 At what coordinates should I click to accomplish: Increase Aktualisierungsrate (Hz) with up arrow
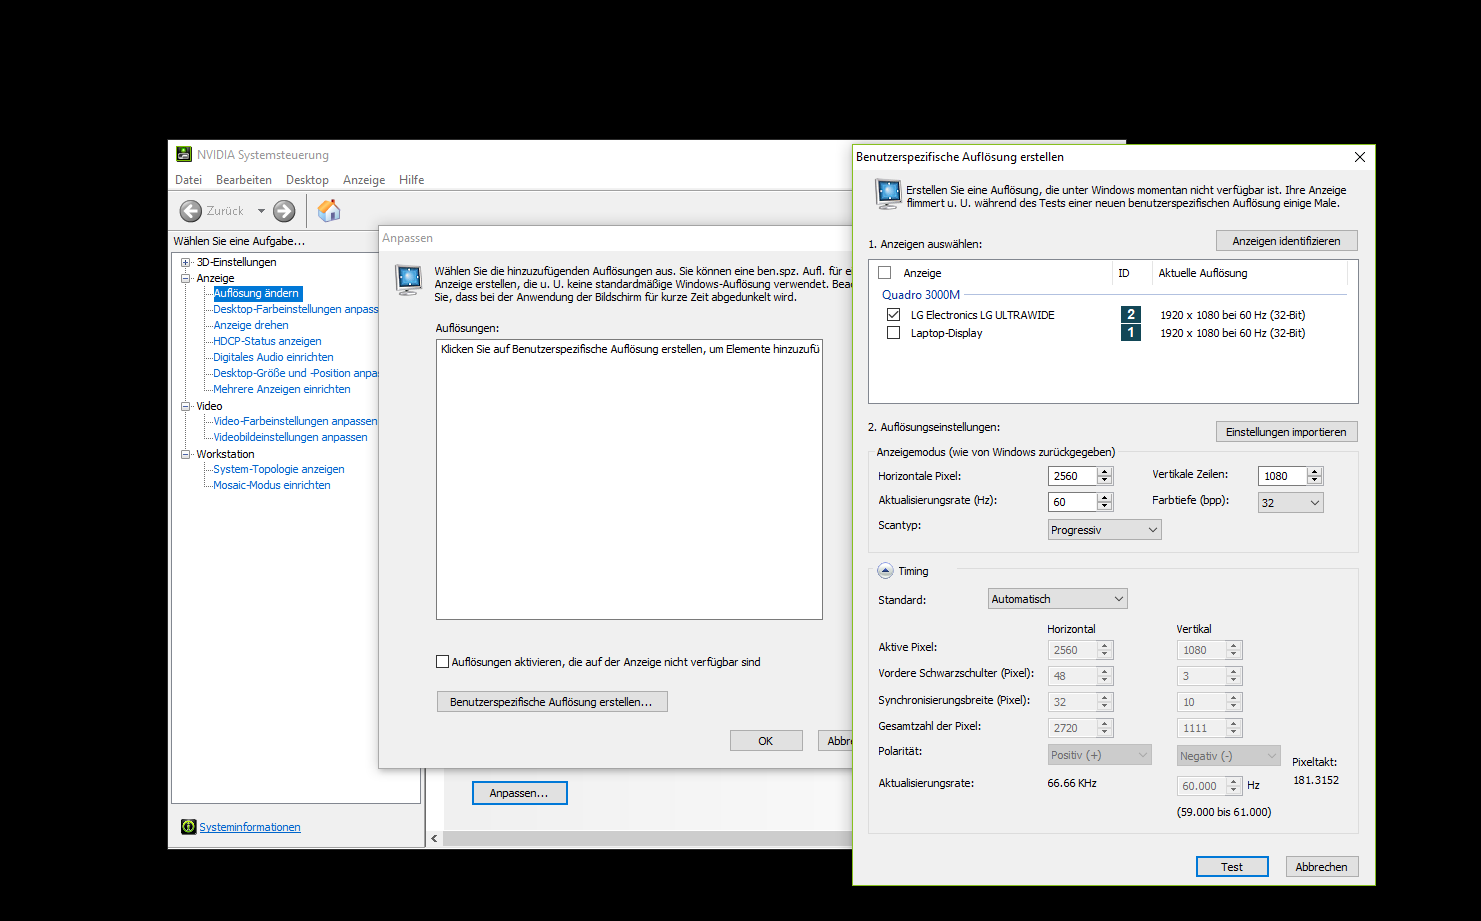pyautogui.click(x=1105, y=498)
